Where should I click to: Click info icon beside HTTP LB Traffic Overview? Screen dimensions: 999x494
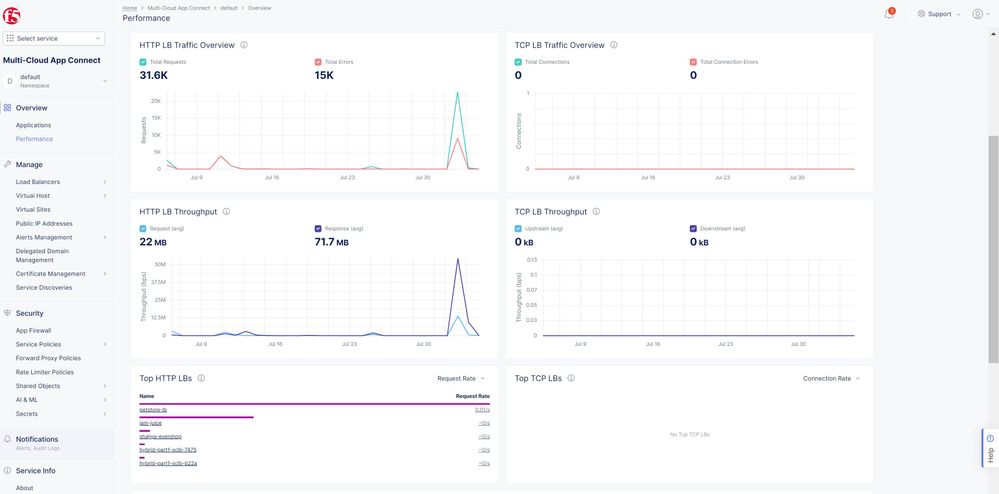coord(244,45)
